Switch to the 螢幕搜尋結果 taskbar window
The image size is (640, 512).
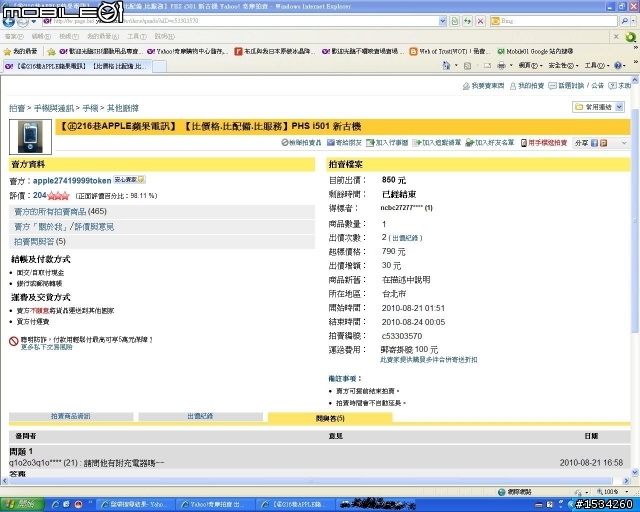tap(137, 504)
